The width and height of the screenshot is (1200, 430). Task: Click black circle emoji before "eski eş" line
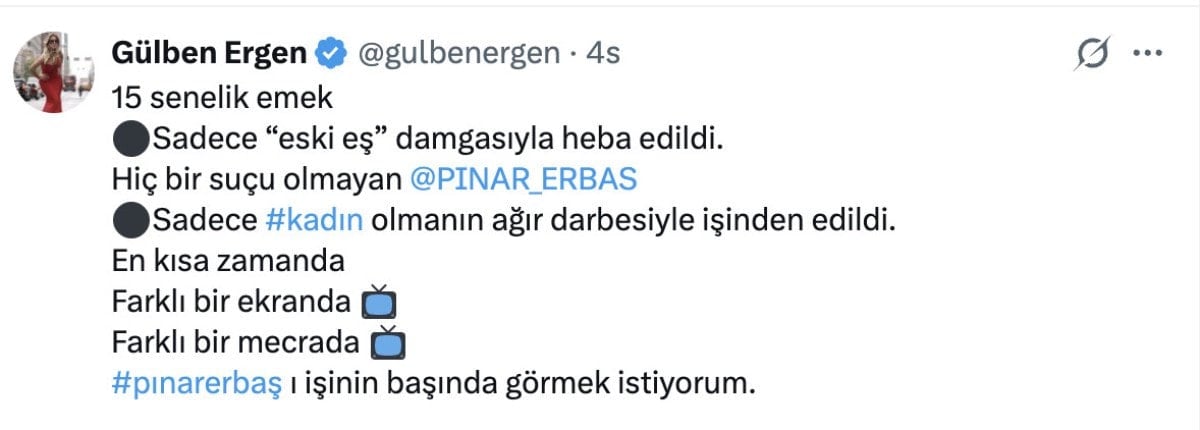129,137
